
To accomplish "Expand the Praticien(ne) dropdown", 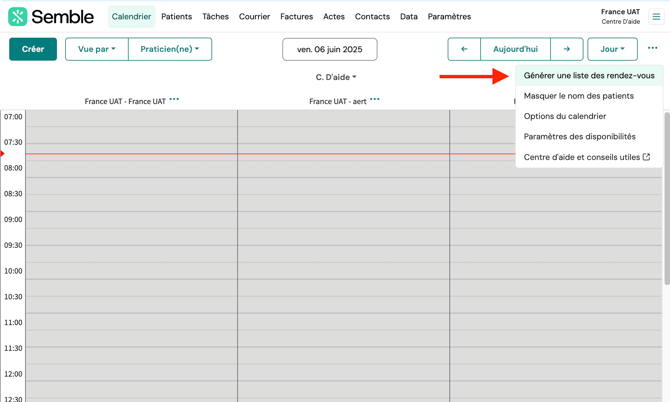I will coord(169,49).
